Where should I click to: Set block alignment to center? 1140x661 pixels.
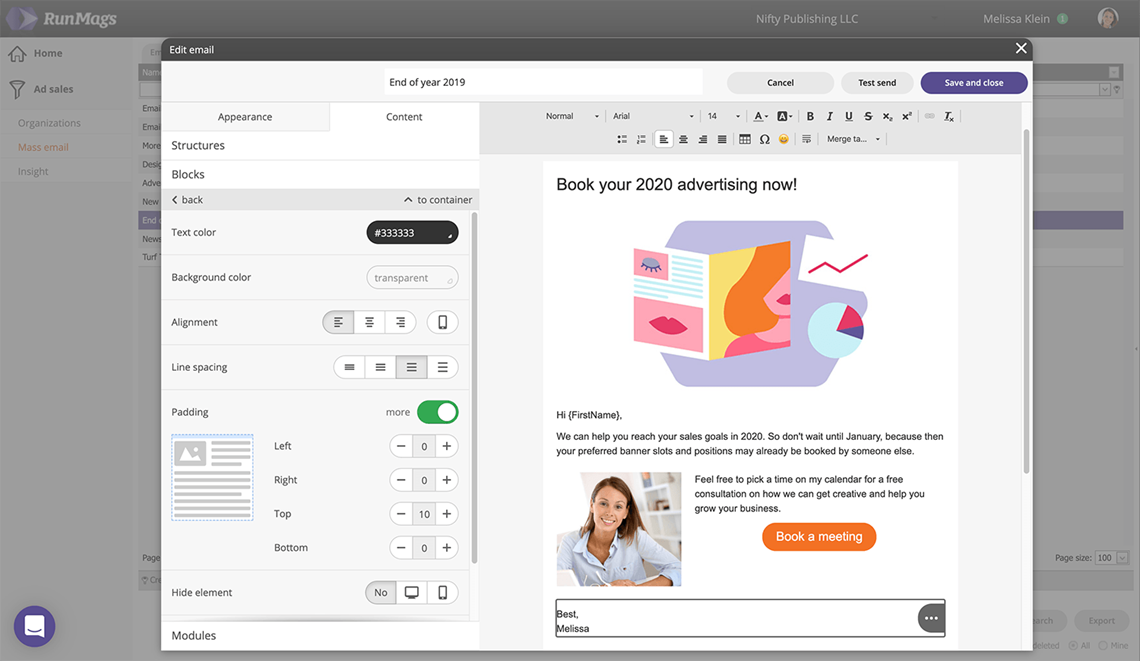coord(369,322)
